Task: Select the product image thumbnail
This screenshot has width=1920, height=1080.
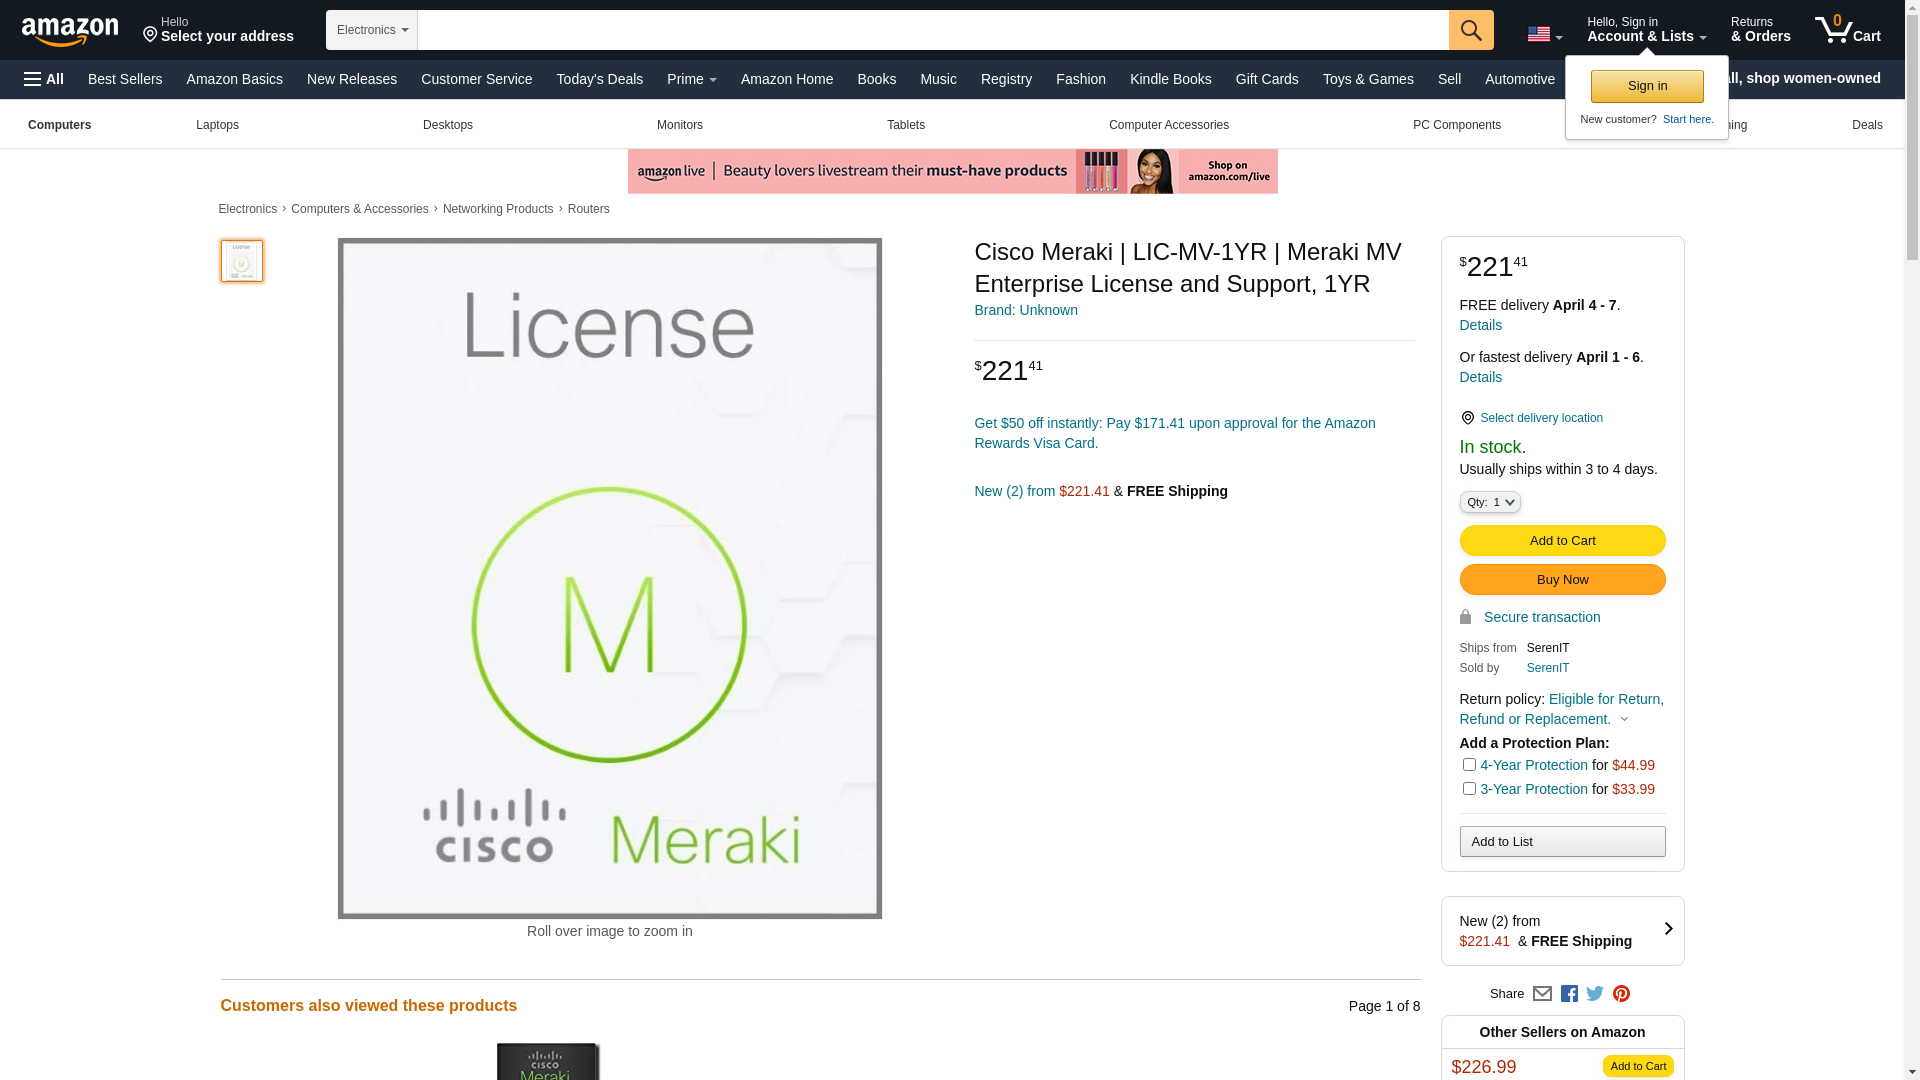Action: pos(242,261)
